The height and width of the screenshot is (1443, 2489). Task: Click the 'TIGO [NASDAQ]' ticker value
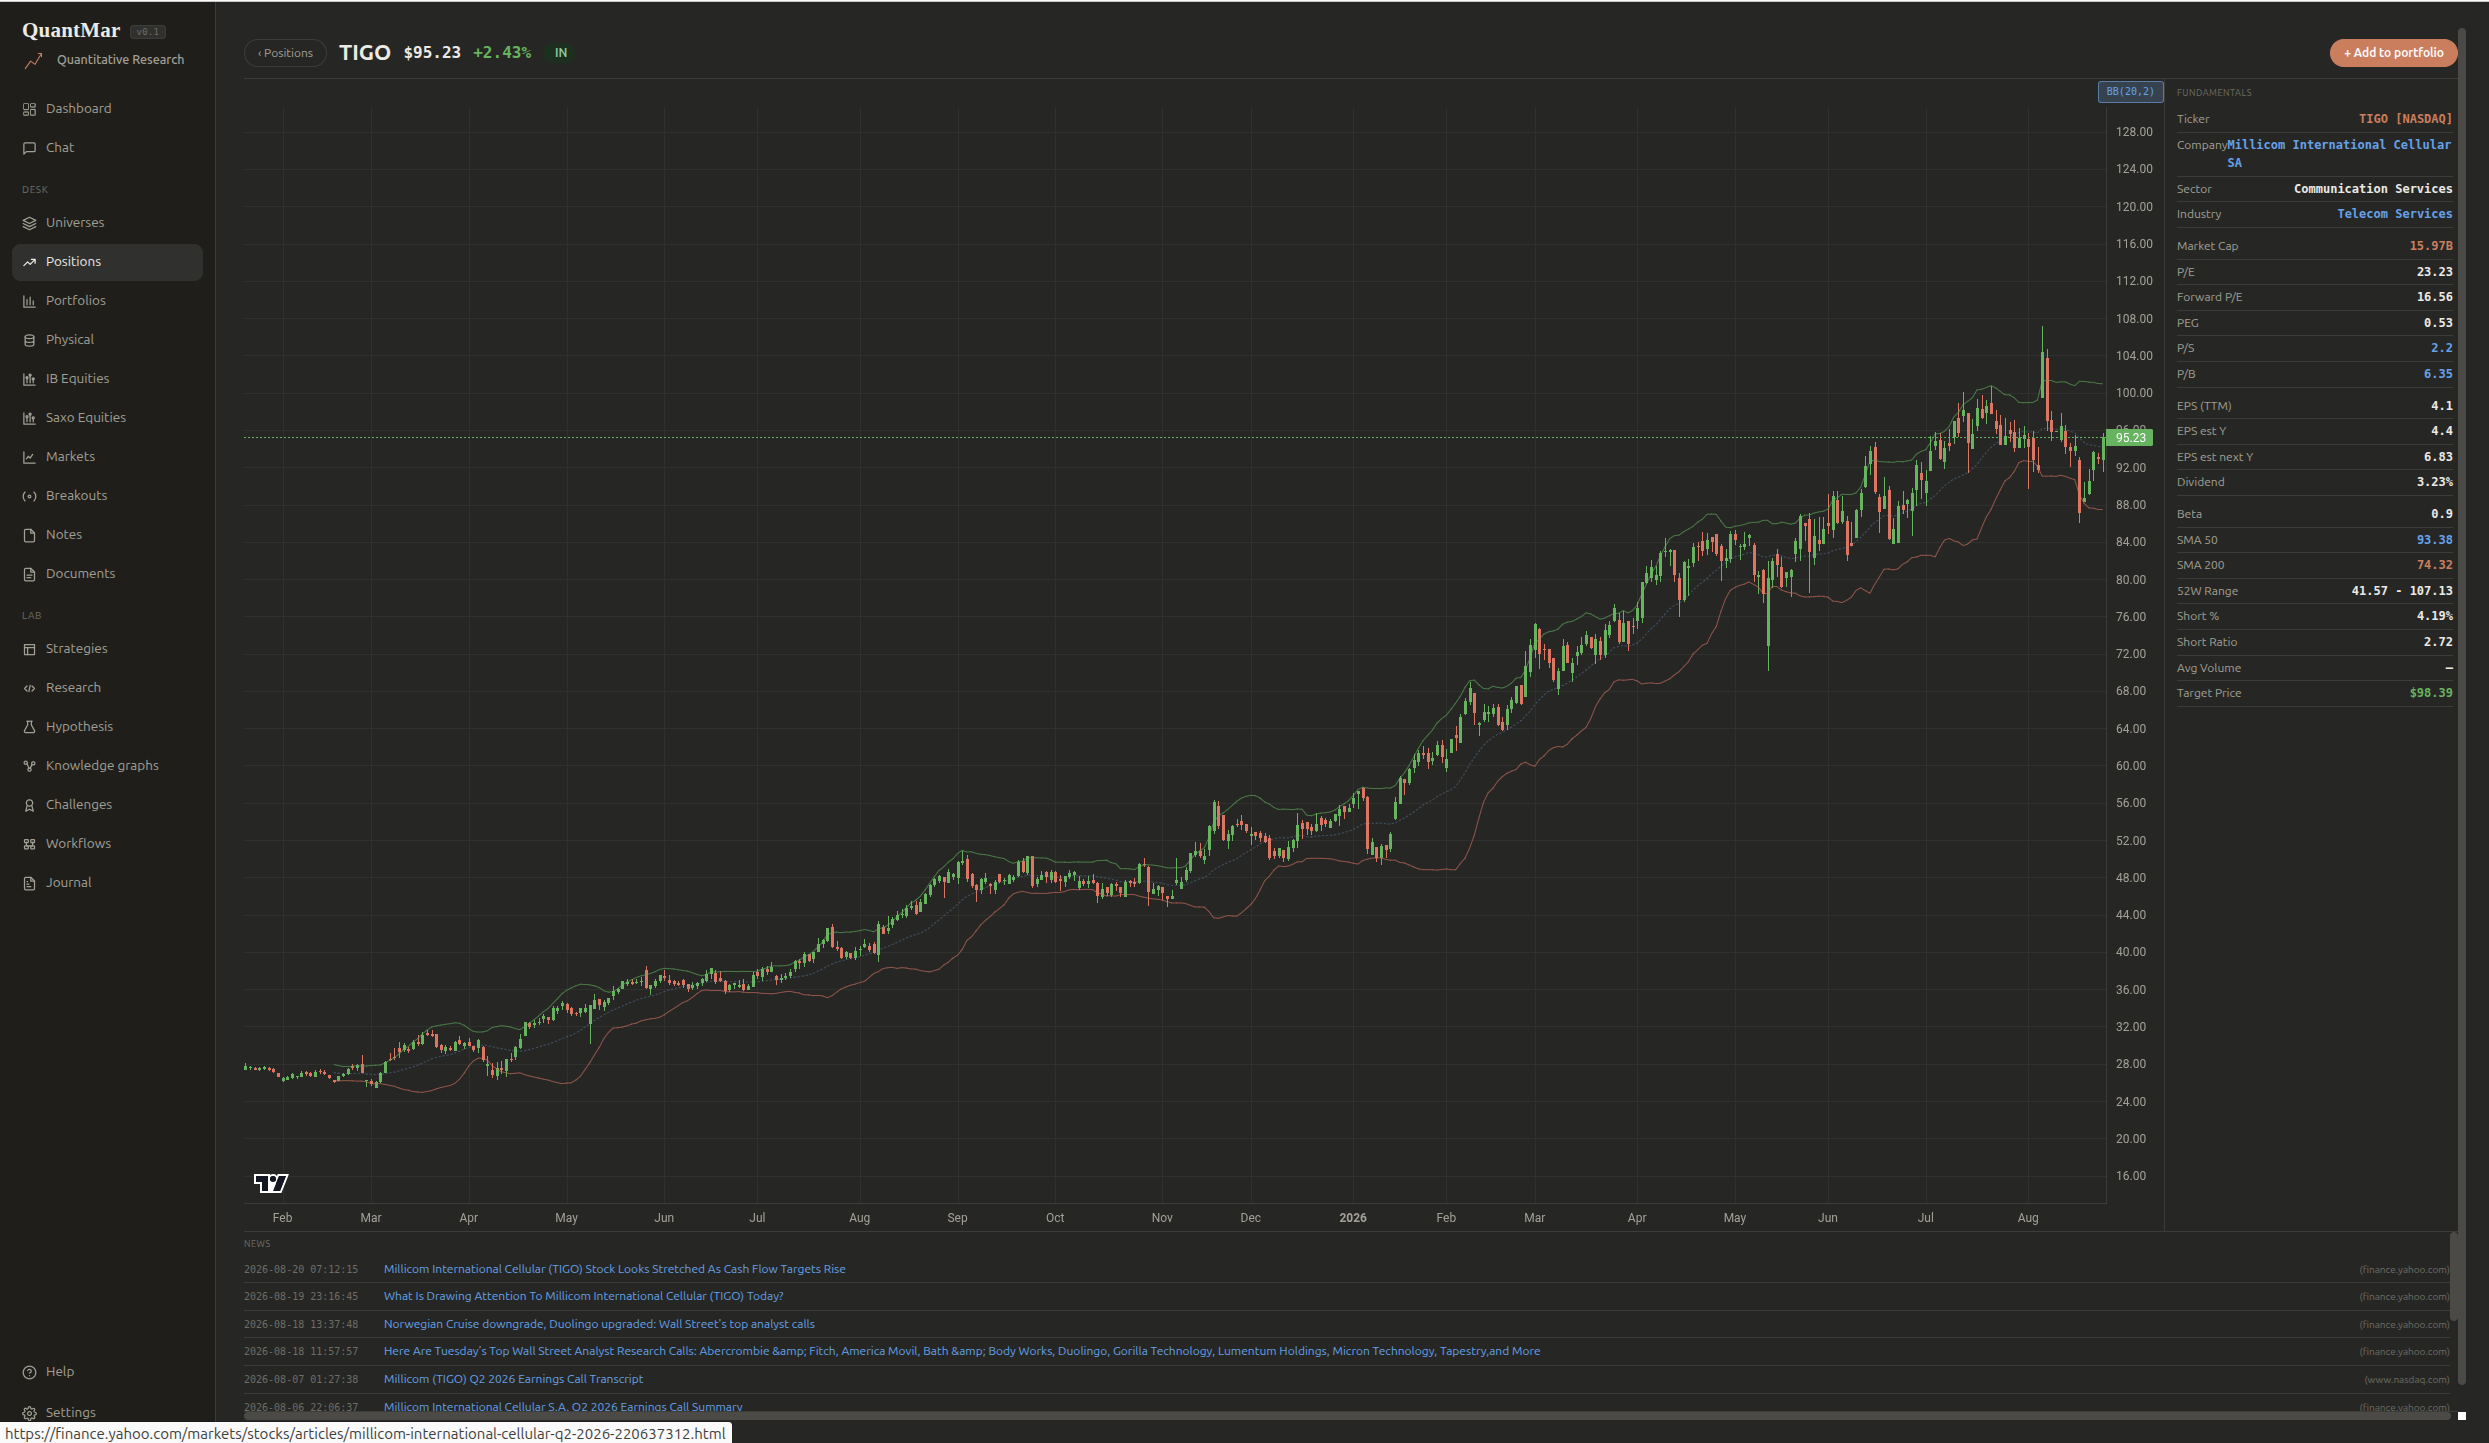click(2405, 119)
